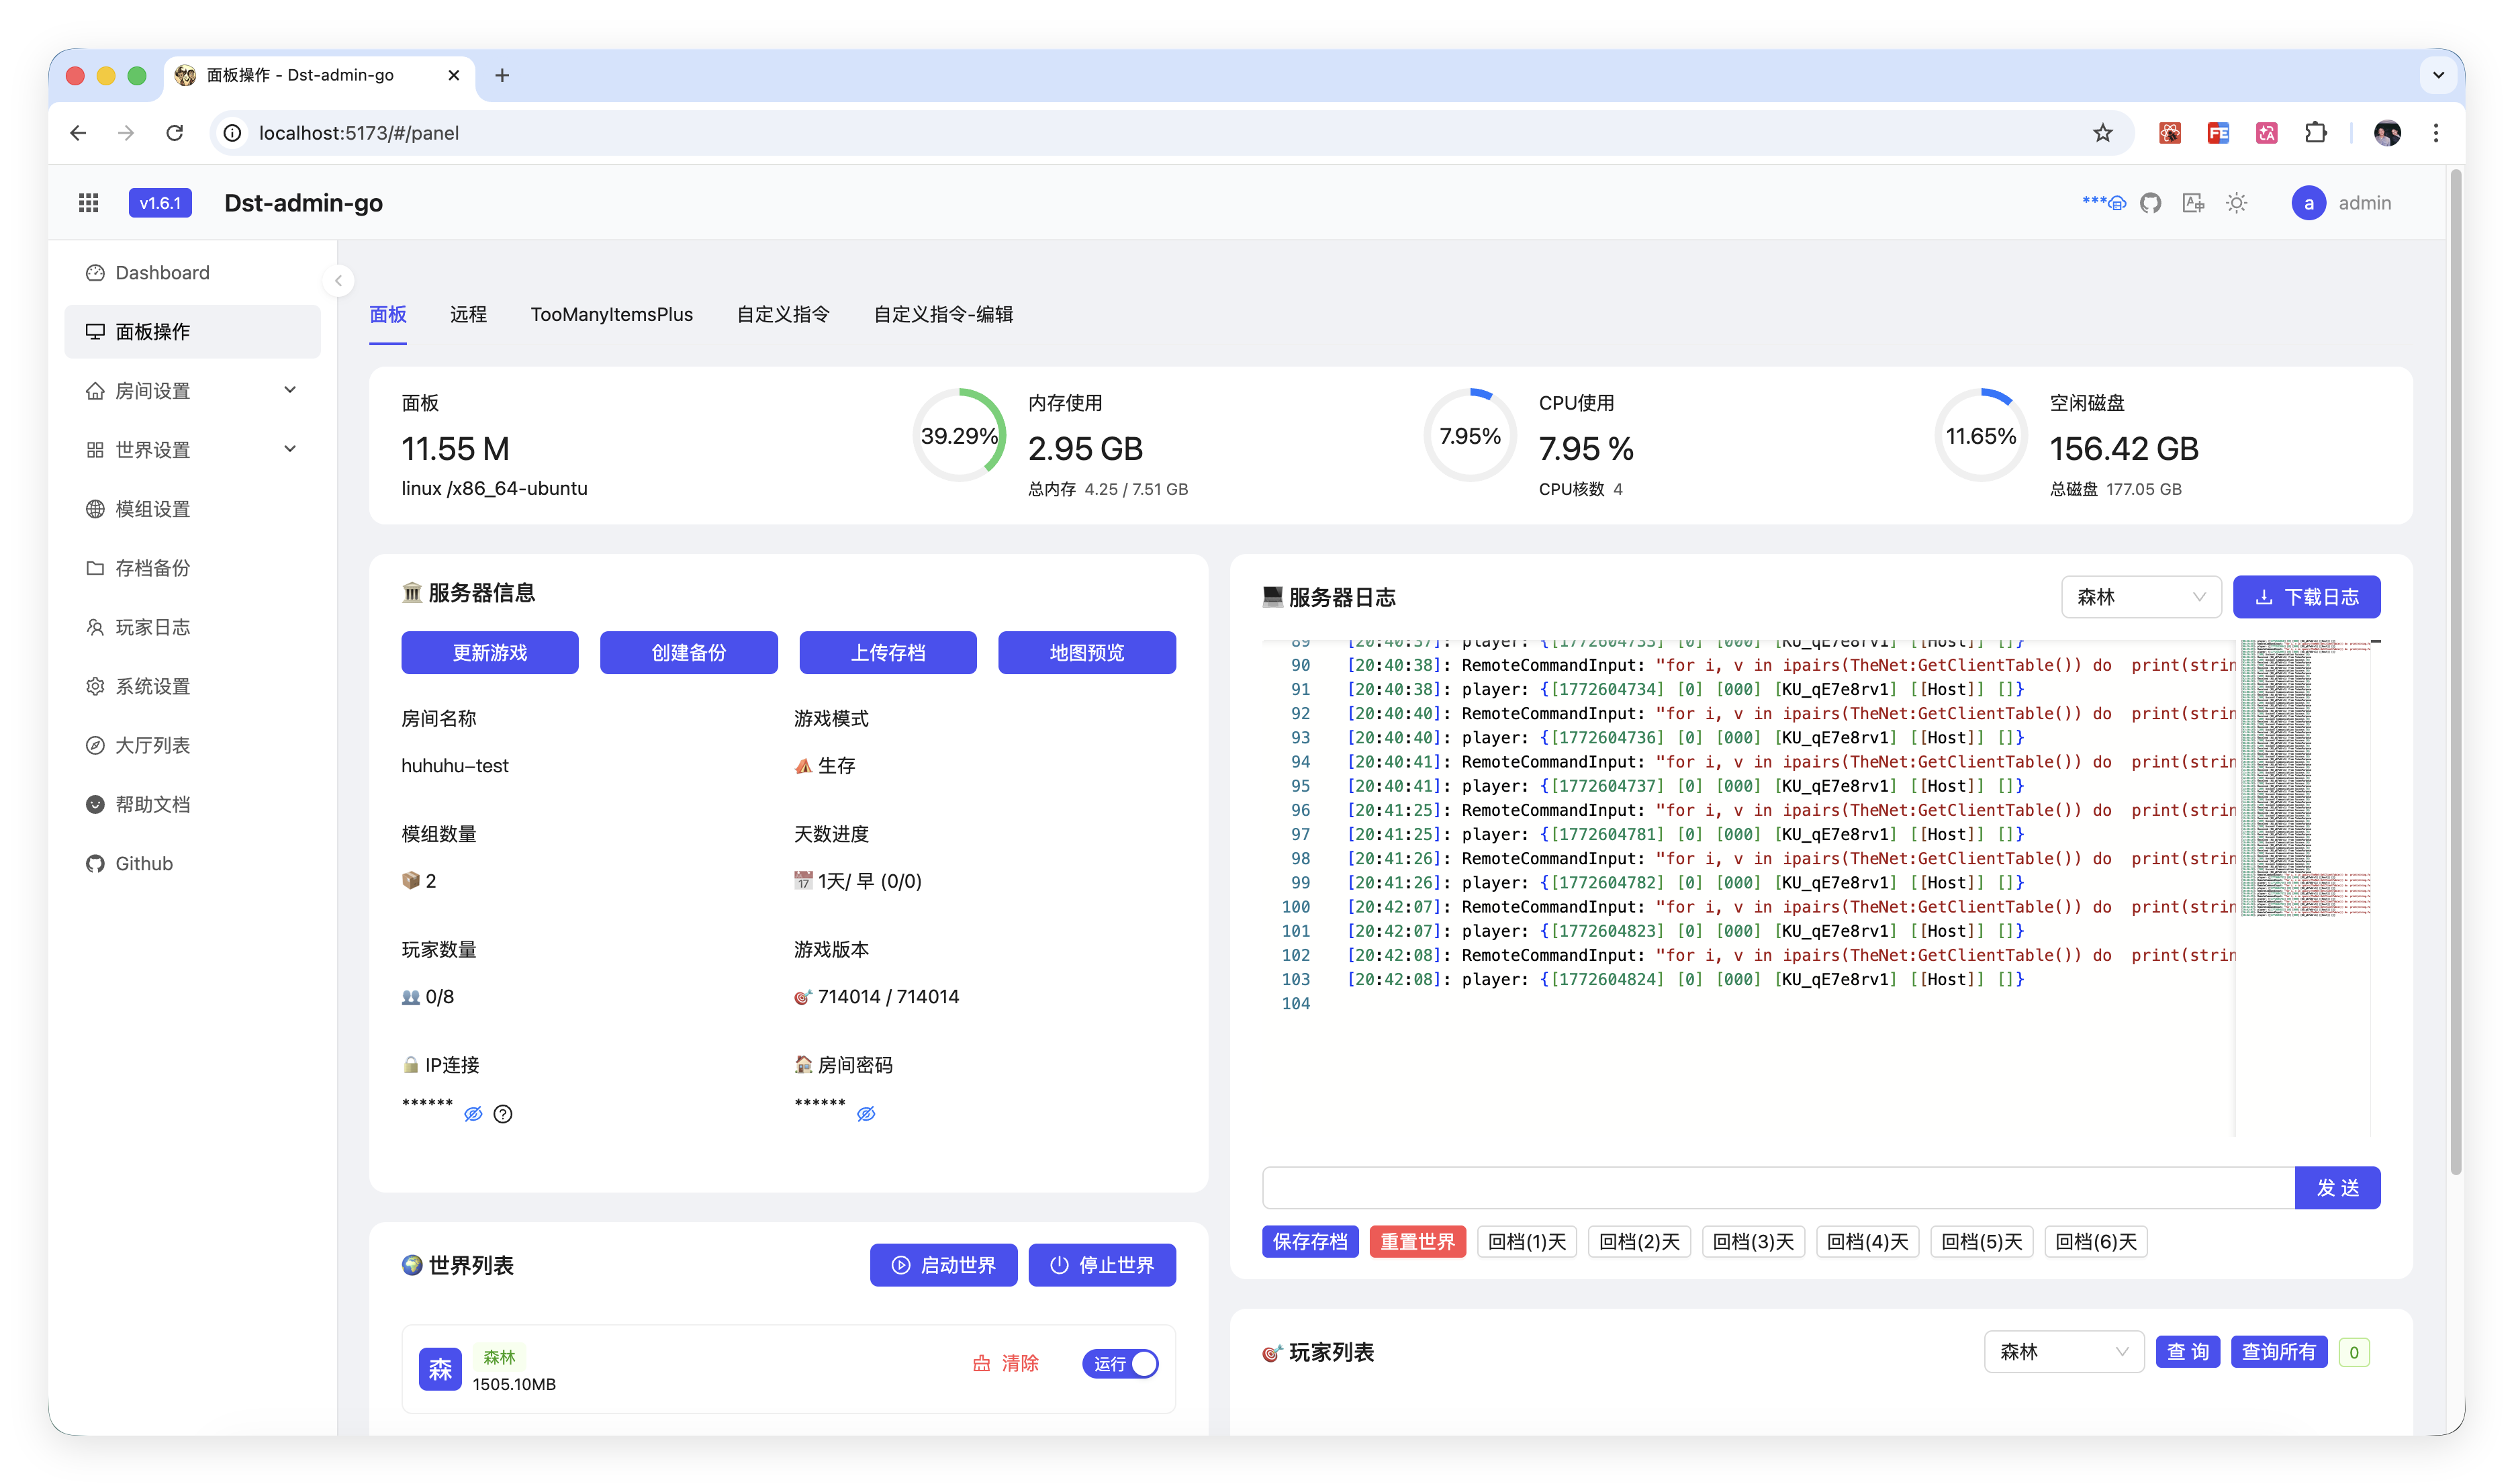Switch to the 远程 tab
2514x1484 pixels.
[468, 314]
